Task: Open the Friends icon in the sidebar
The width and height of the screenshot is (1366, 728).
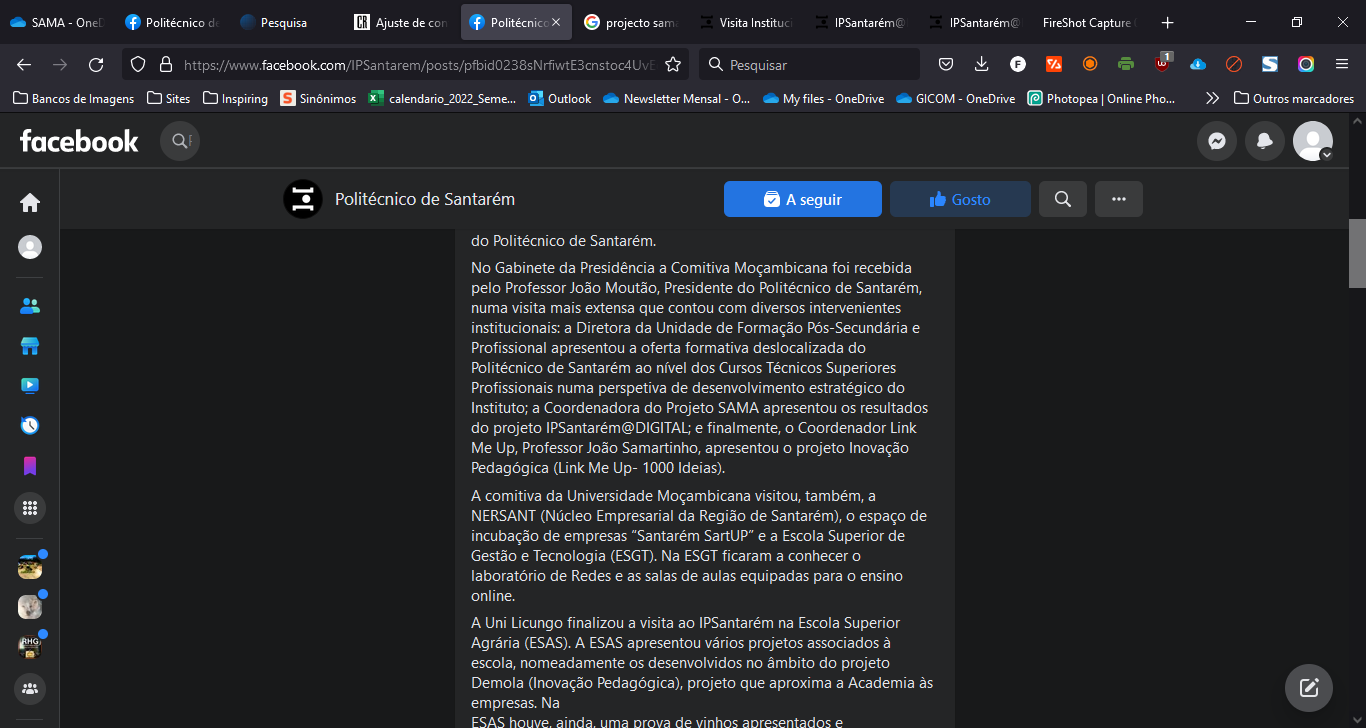Action: pos(30,306)
